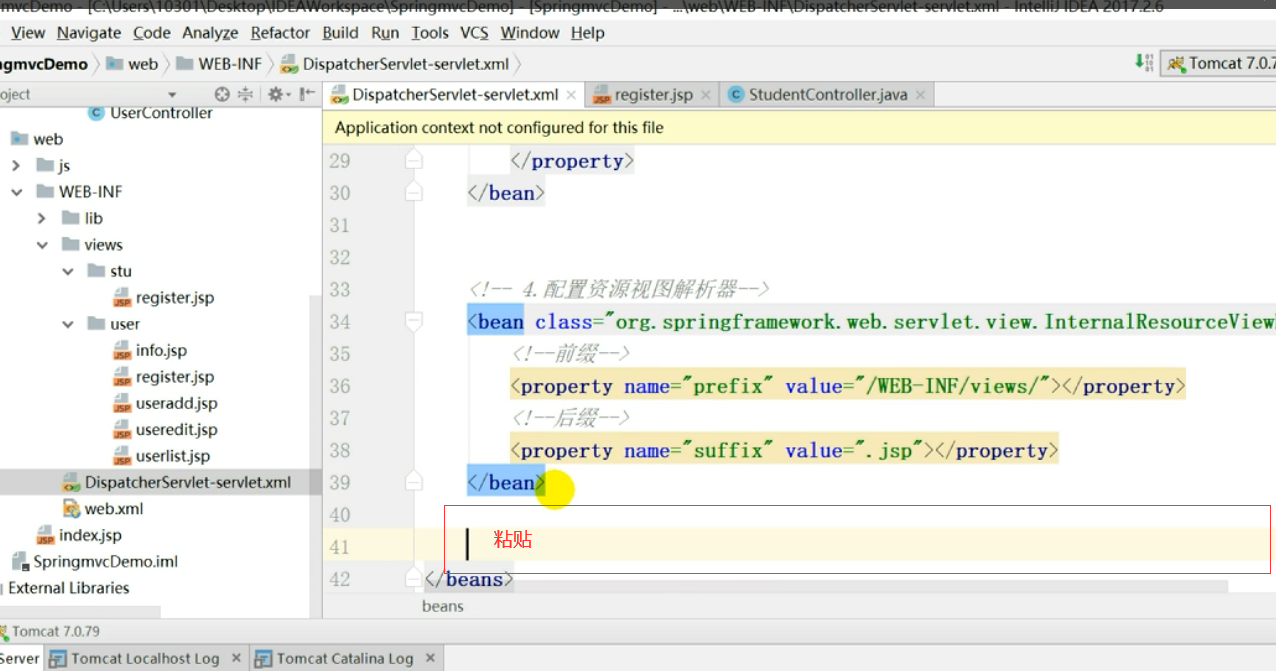Click the info.jsp file icon
The image size is (1276, 671).
point(122,351)
